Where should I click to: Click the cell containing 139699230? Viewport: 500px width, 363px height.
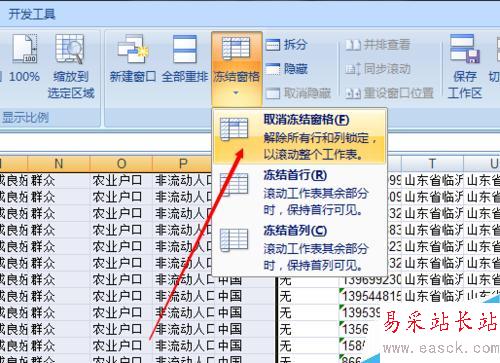click(371, 280)
